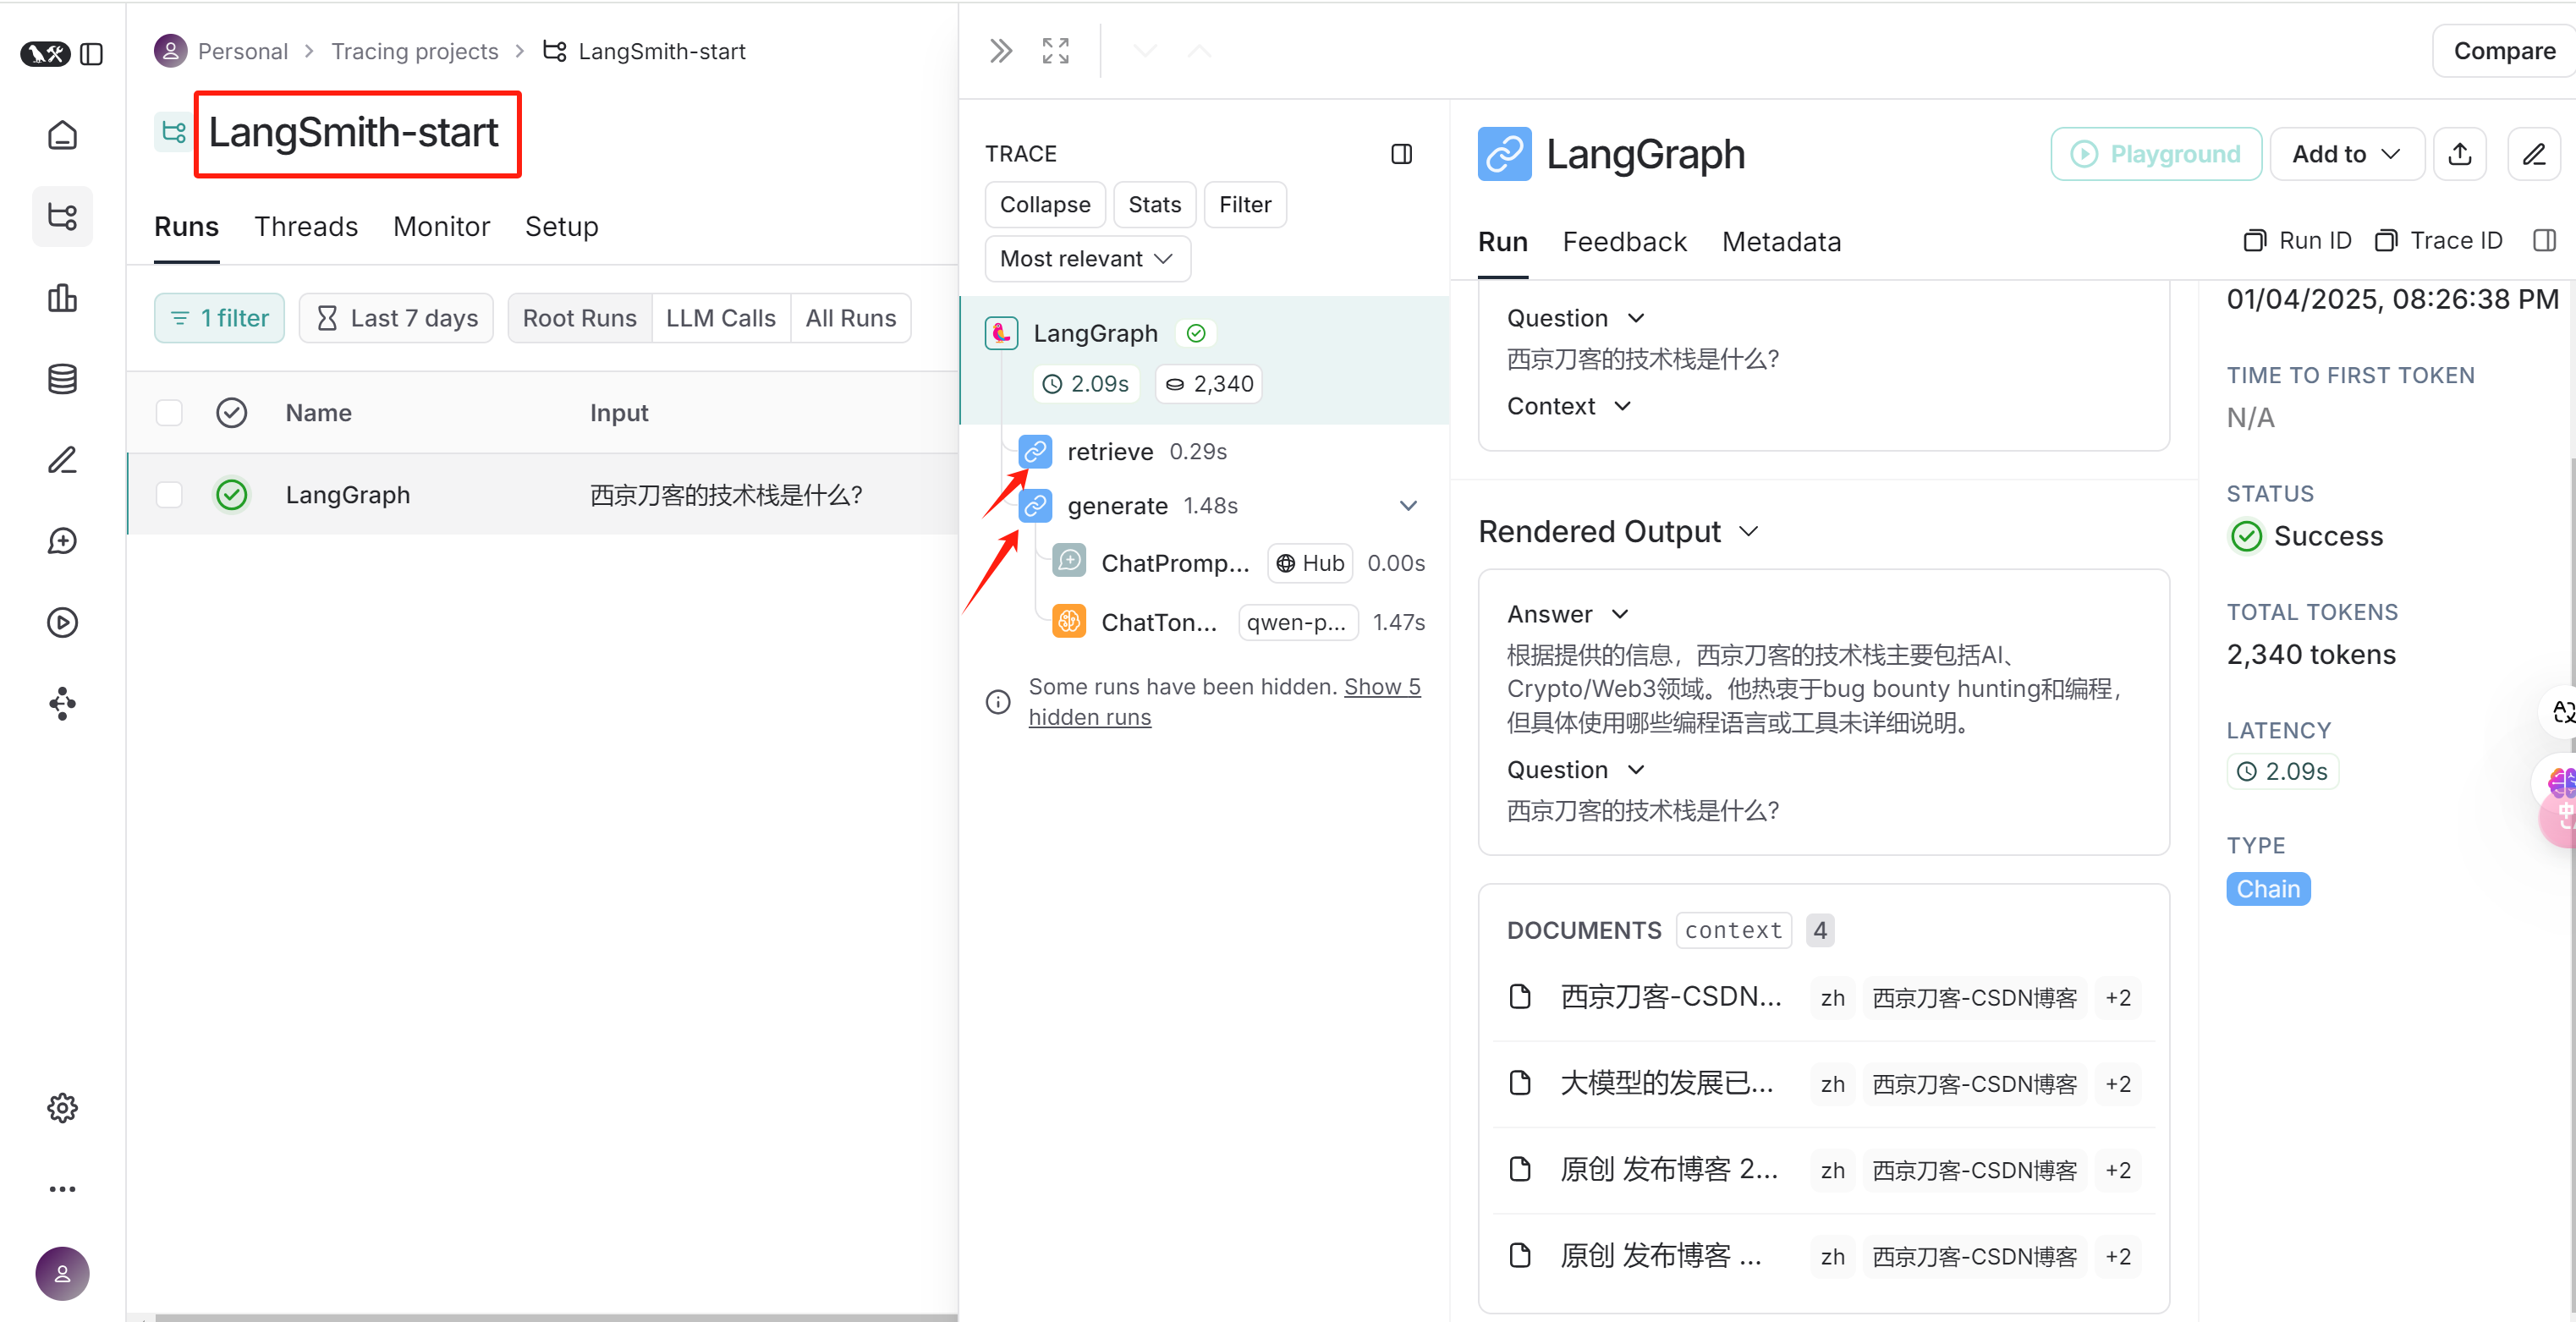The image size is (2576, 1322).
Task: Open Playground play icon in sidebar
Action: pyautogui.click(x=62, y=623)
